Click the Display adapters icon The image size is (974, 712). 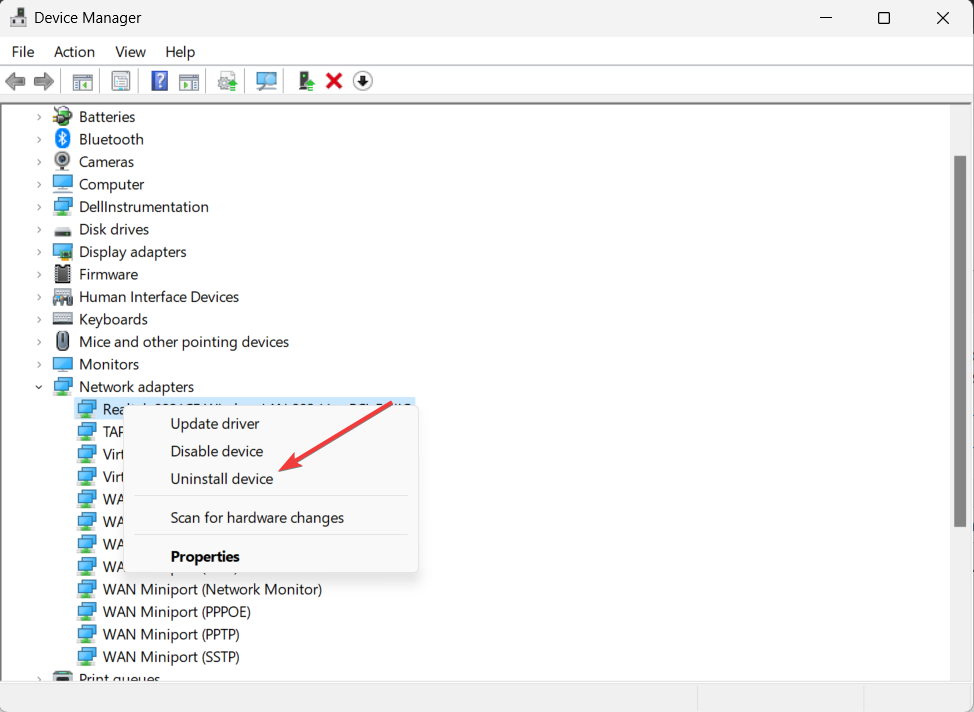pyautogui.click(x=62, y=252)
